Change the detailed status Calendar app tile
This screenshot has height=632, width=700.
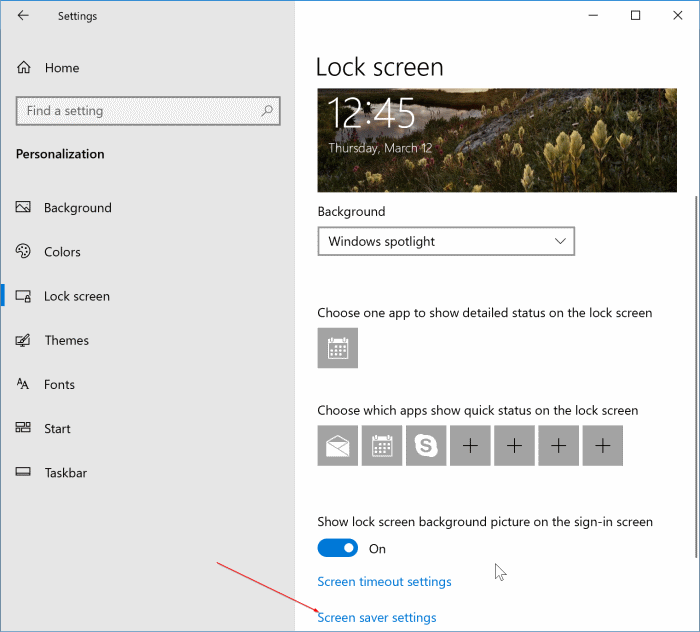tap(338, 348)
